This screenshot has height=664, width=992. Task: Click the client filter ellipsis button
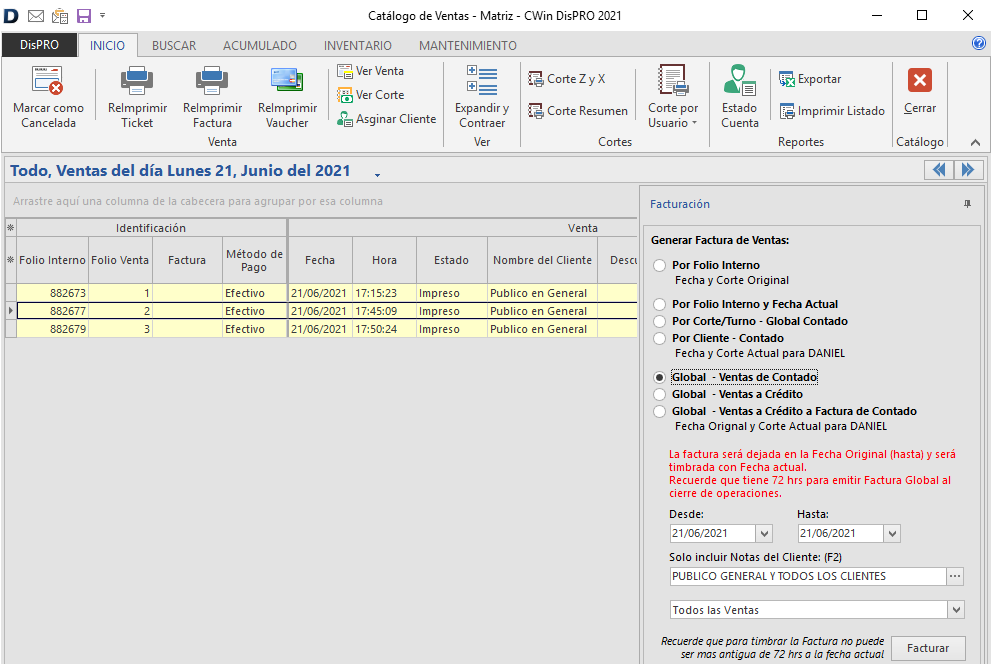(955, 576)
